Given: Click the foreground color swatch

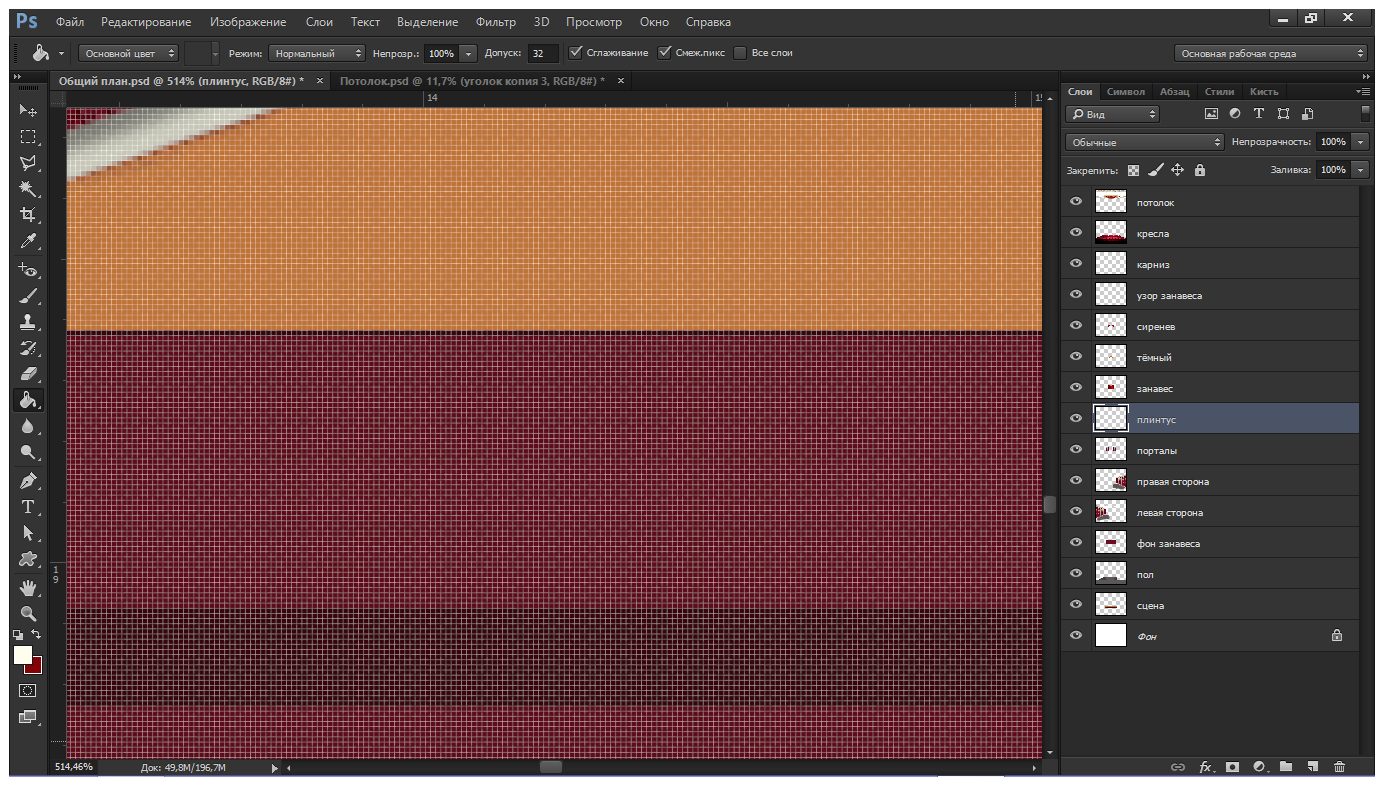Looking at the screenshot, I should (x=23, y=655).
